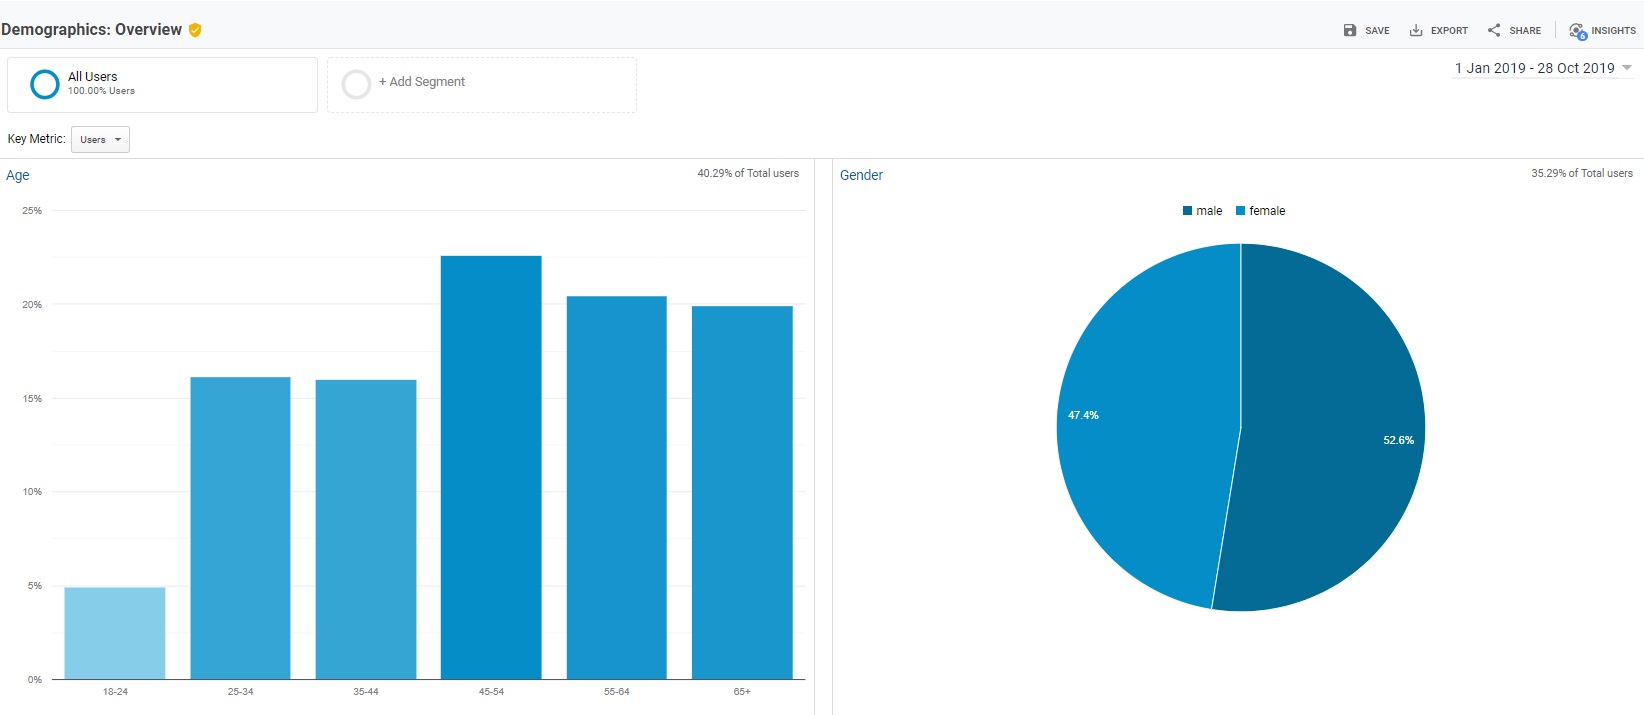Click the verified shield icon beside title
The width and height of the screenshot is (1644, 715).
click(195, 30)
